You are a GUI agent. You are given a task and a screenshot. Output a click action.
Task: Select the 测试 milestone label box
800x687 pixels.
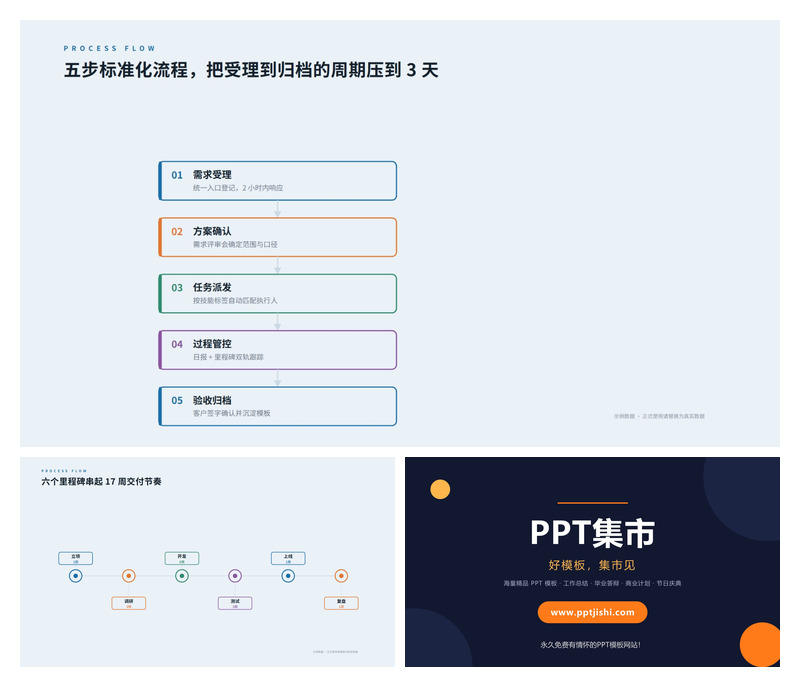[x=235, y=603]
